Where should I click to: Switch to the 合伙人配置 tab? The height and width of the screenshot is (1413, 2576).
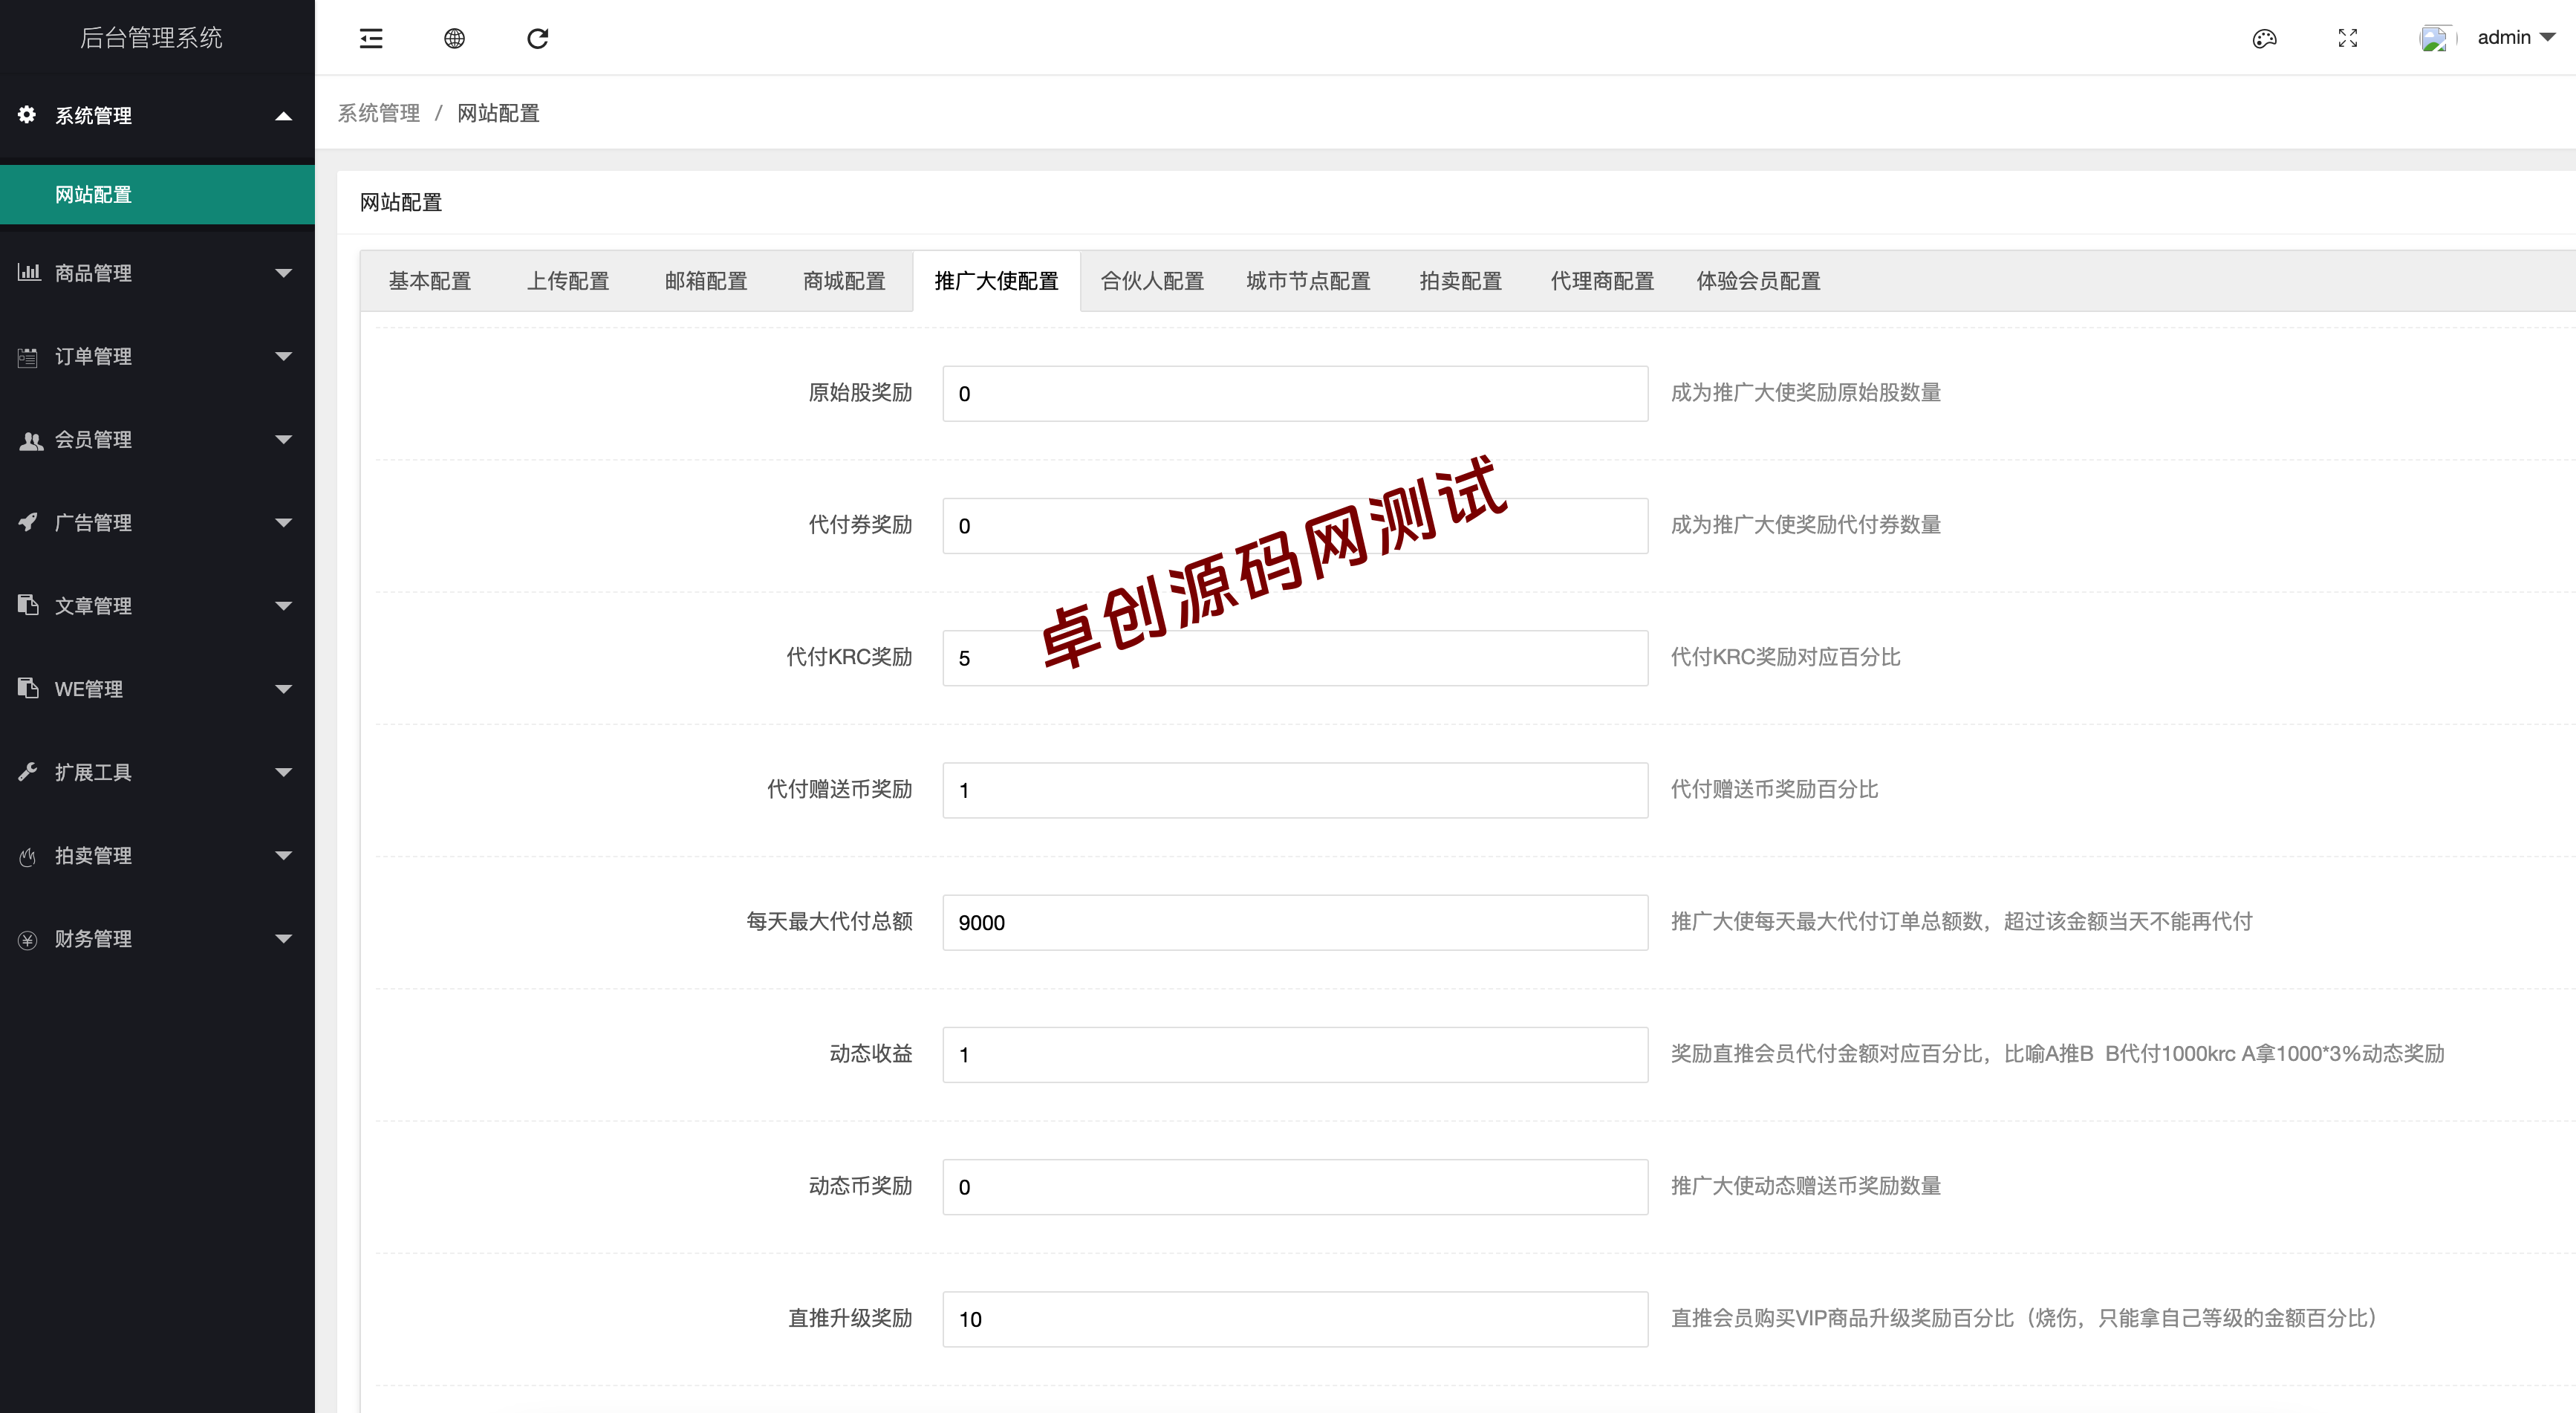pos(1152,281)
